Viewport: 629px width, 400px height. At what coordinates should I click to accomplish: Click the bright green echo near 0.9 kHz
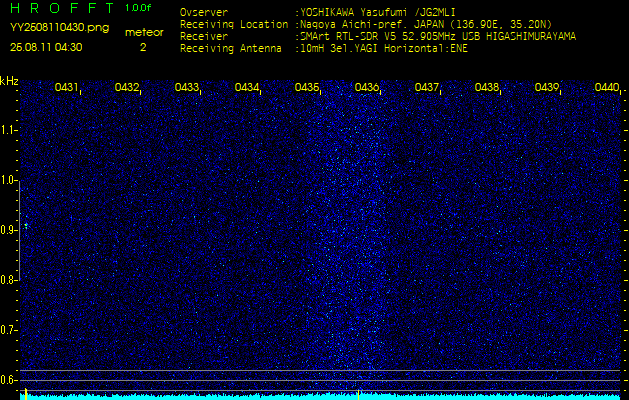(26, 225)
